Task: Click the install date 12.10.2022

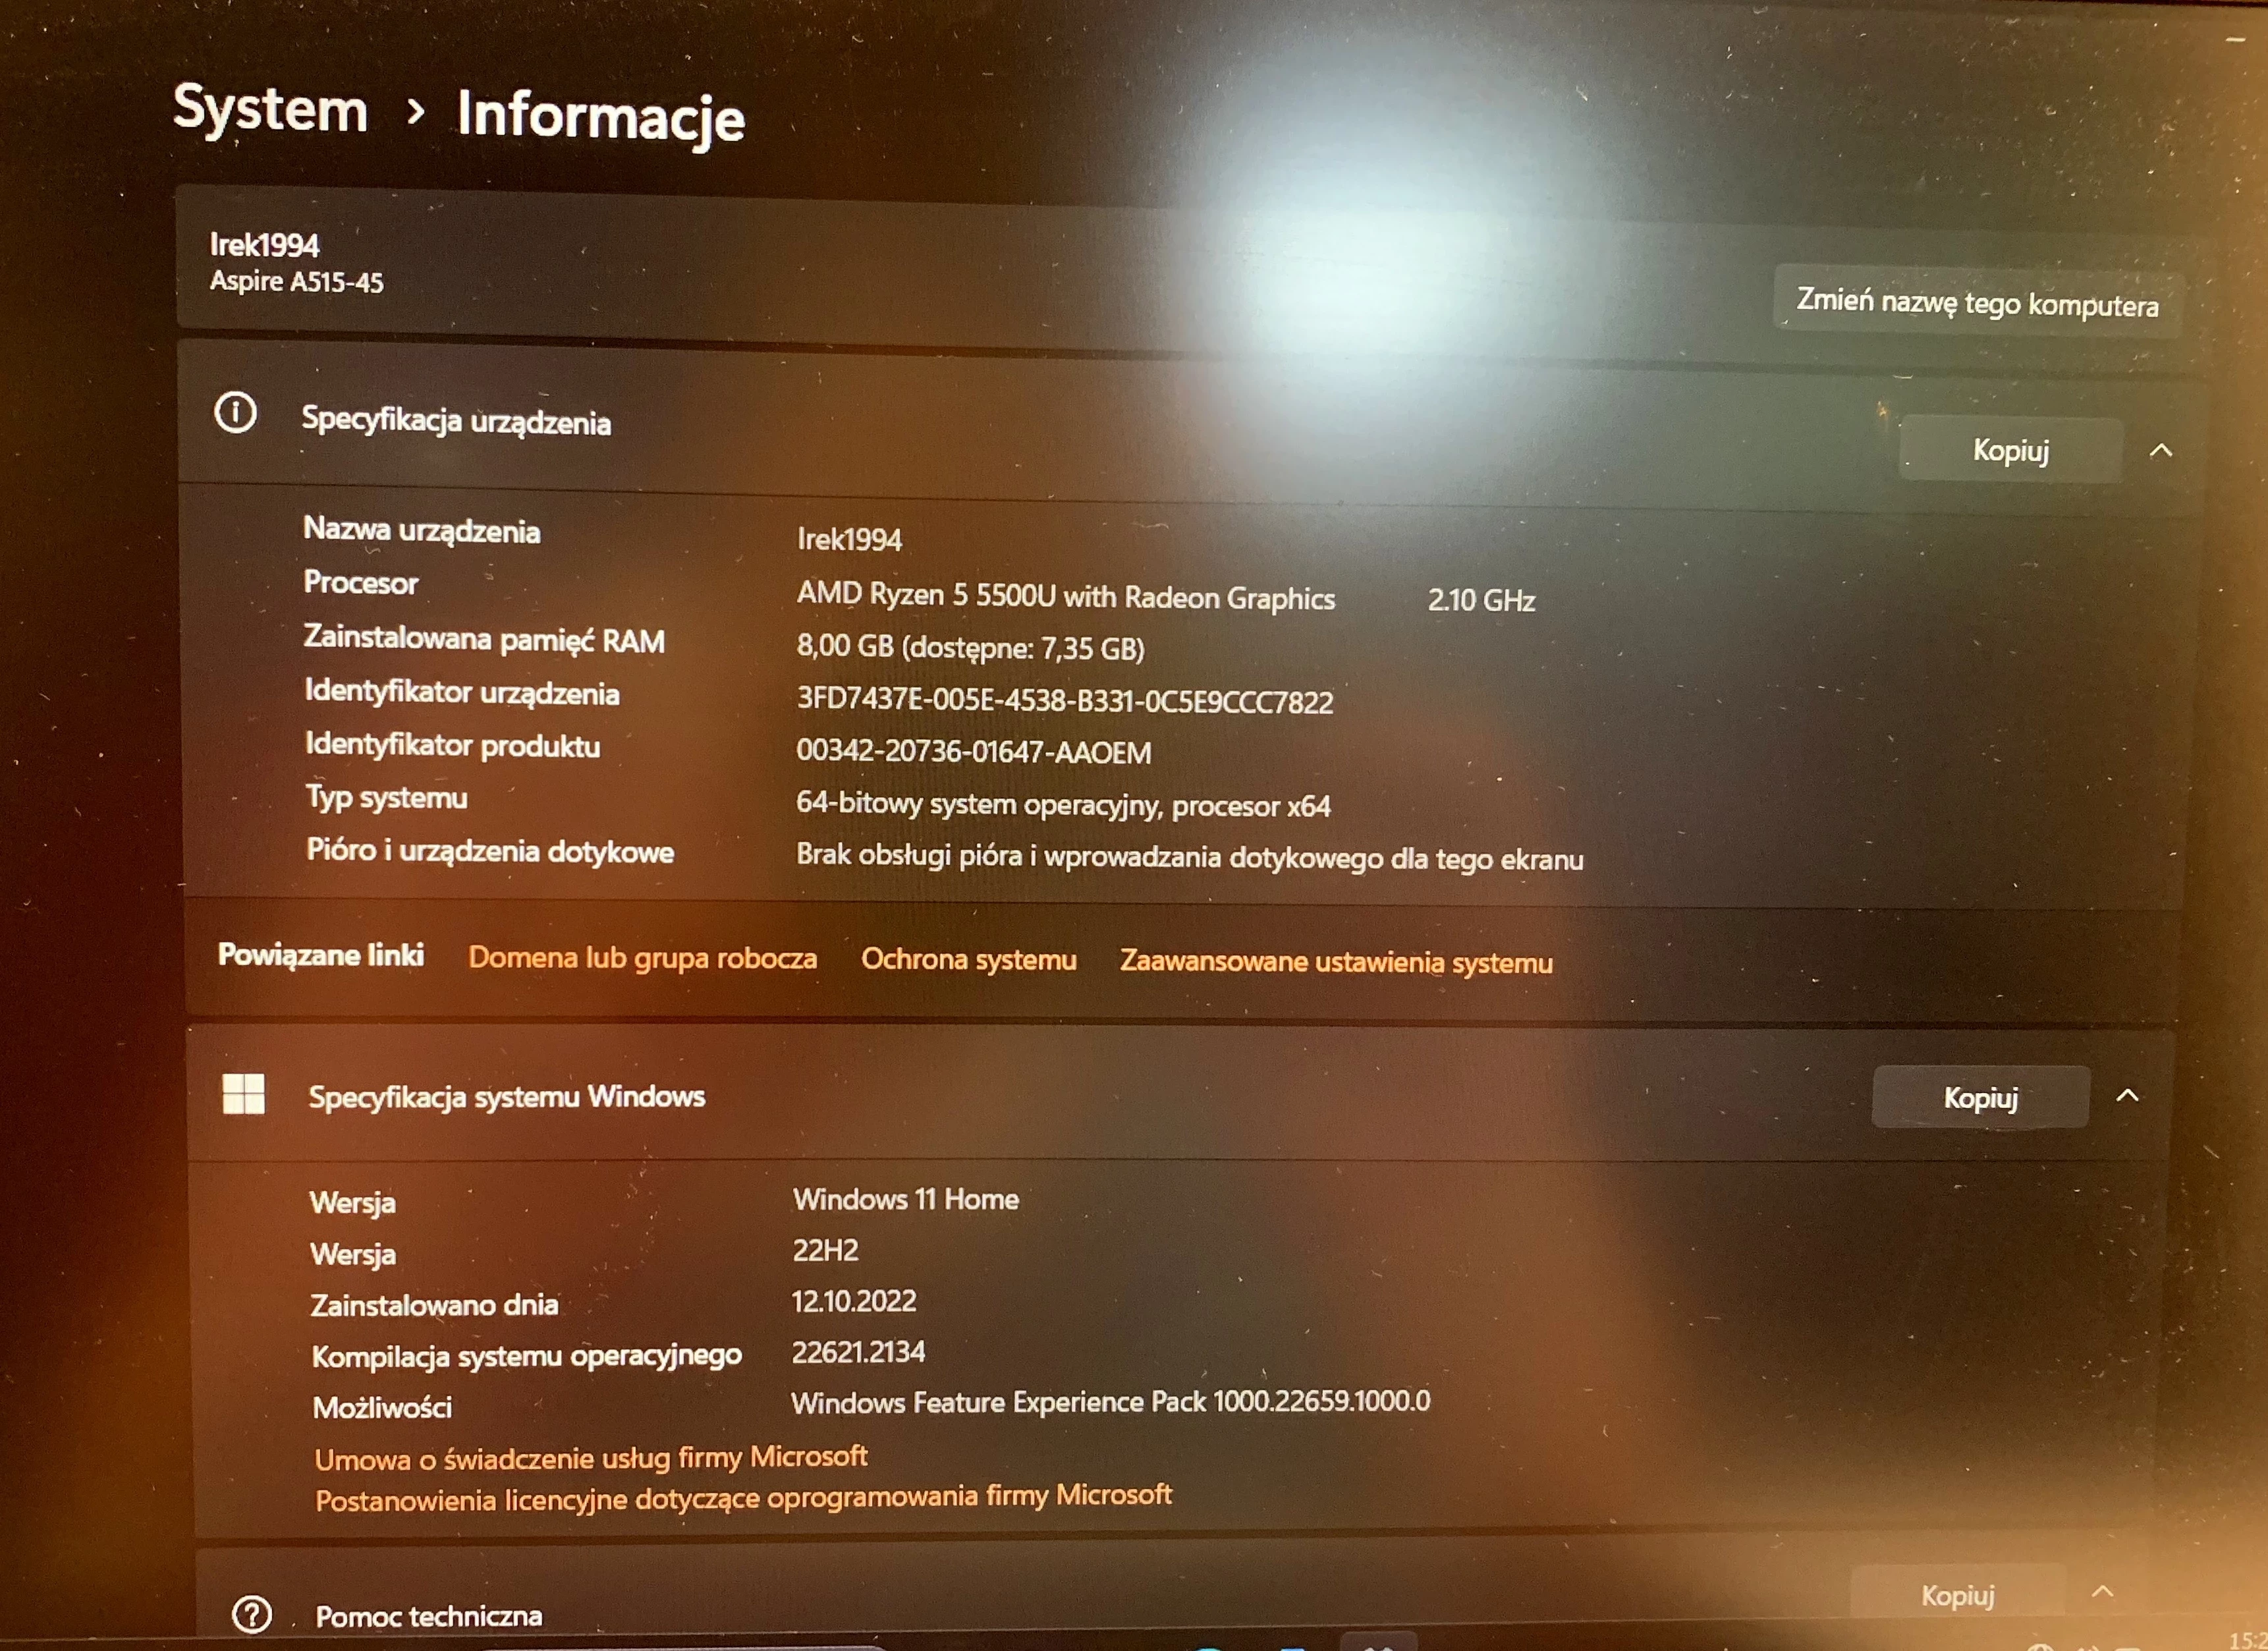Action: 854,1301
